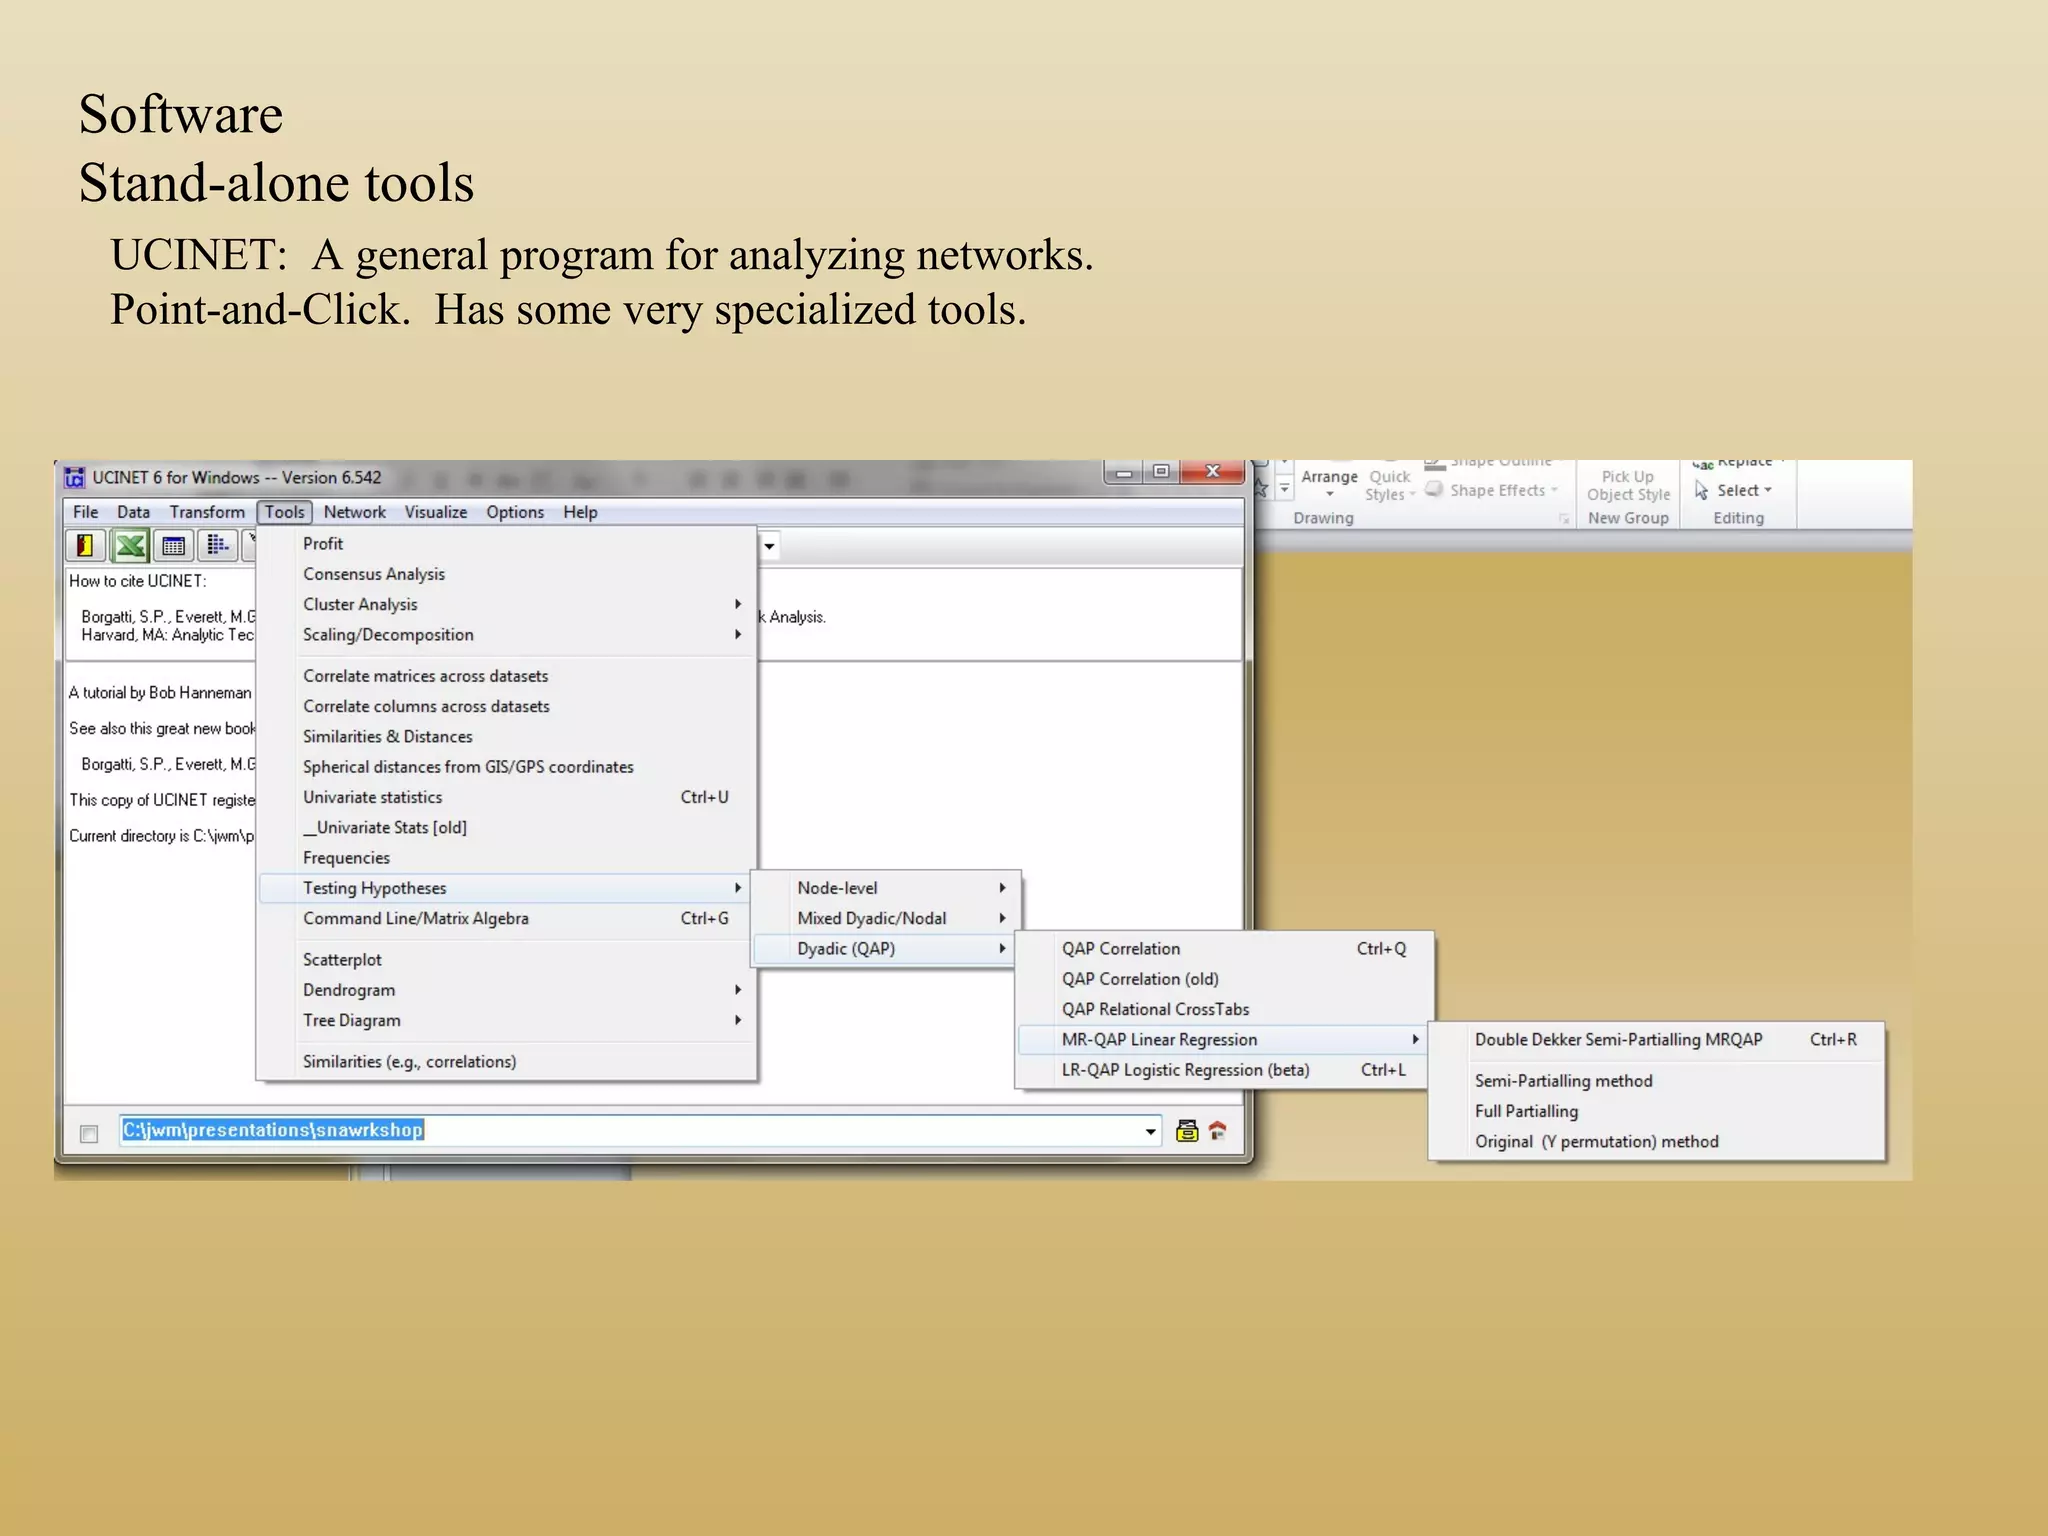The image size is (2048, 1536).
Task: Choose Semi-Partialling method
Action: pyautogui.click(x=1657, y=1081)
